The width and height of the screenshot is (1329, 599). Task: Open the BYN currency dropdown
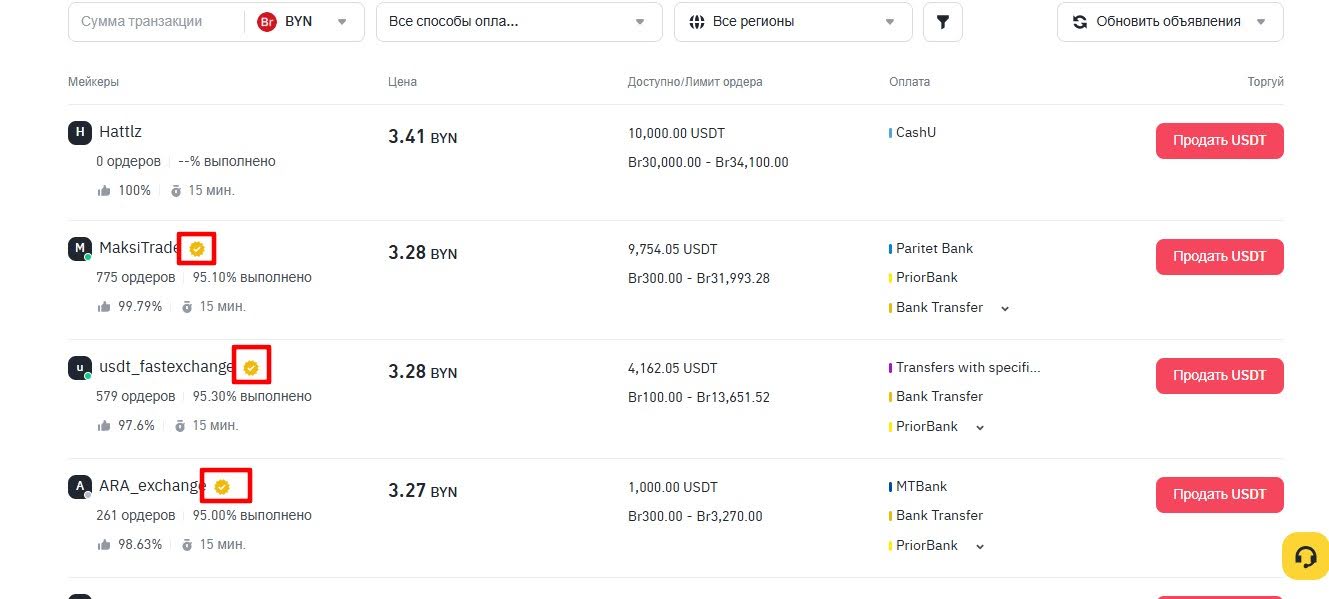[x=304, y=22]
